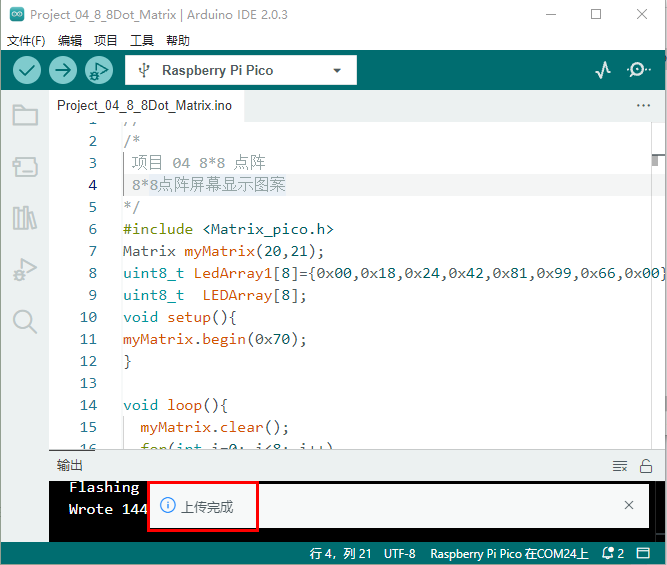This screenshot has height=565, width=667.
Task: Open the Raspberry Pi Pico board dropdown
Action: (241, 70)
